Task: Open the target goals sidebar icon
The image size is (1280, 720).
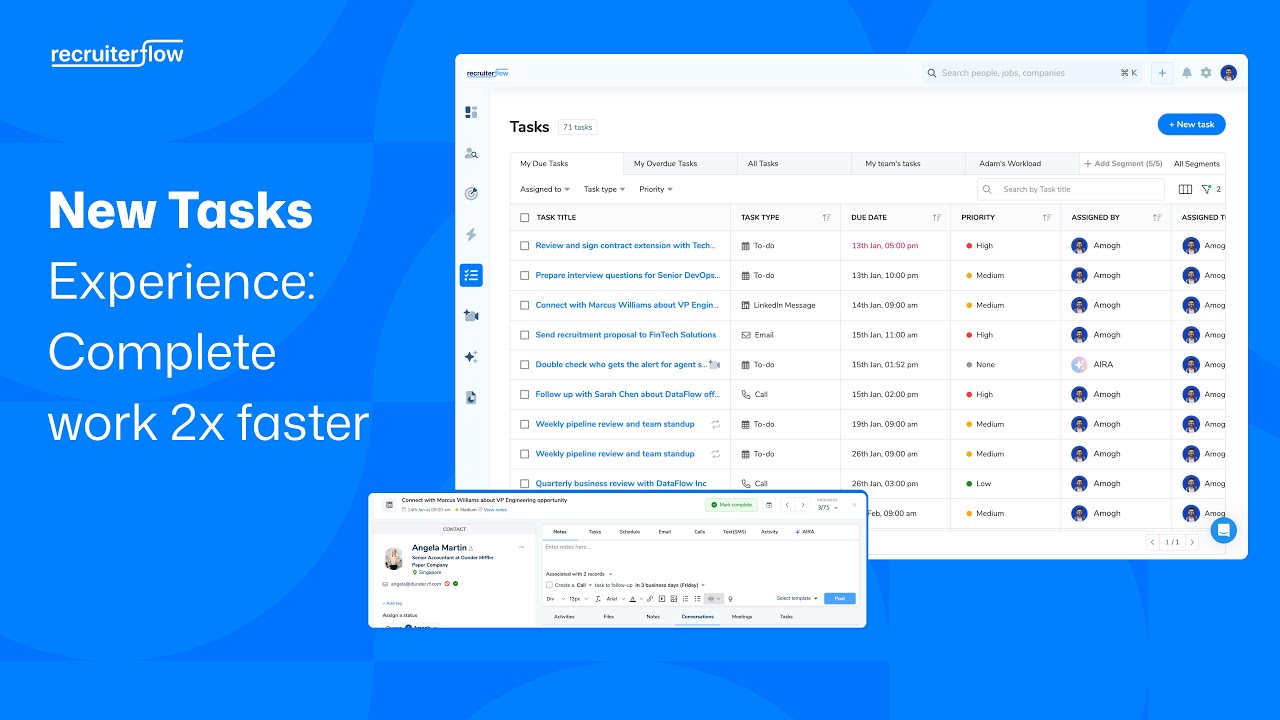Action: pos(471,194)
